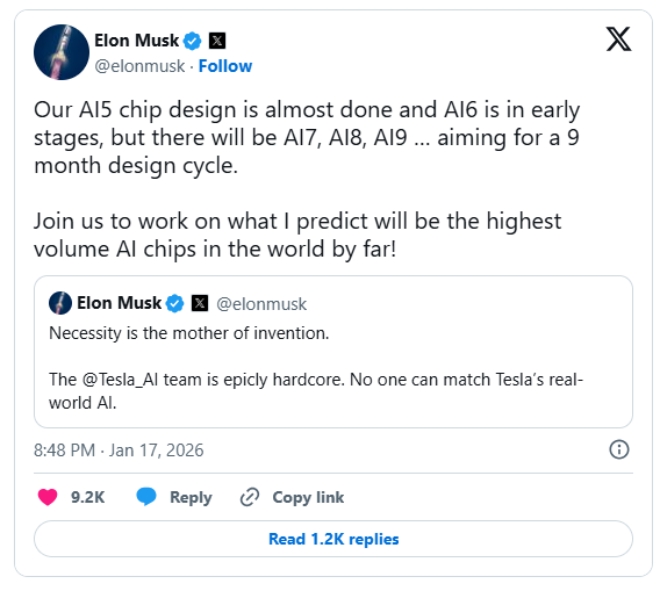Click the verified badge in the quoted post

(175, 303)
